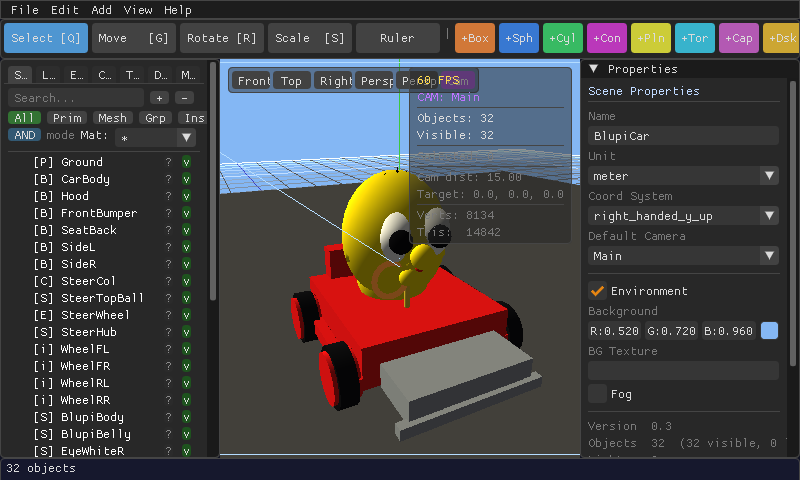800x480 pixels.
Task: Add a capsule with +Cap button
Action: [x=739, y=38]
